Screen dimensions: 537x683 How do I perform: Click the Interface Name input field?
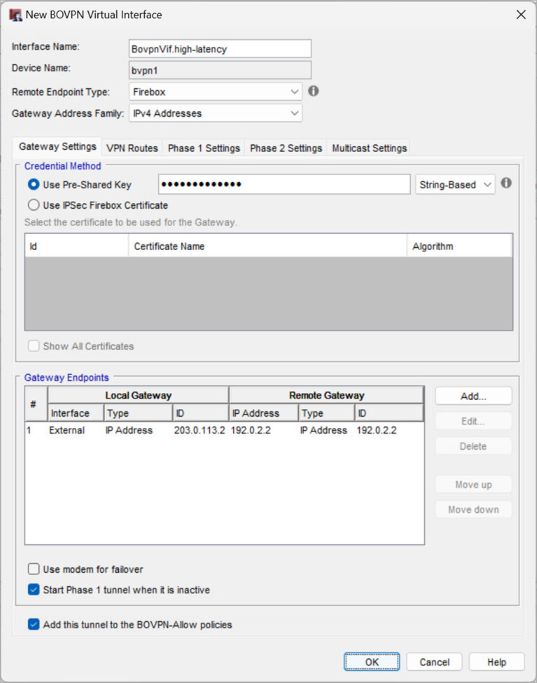[x=220, y=49]
